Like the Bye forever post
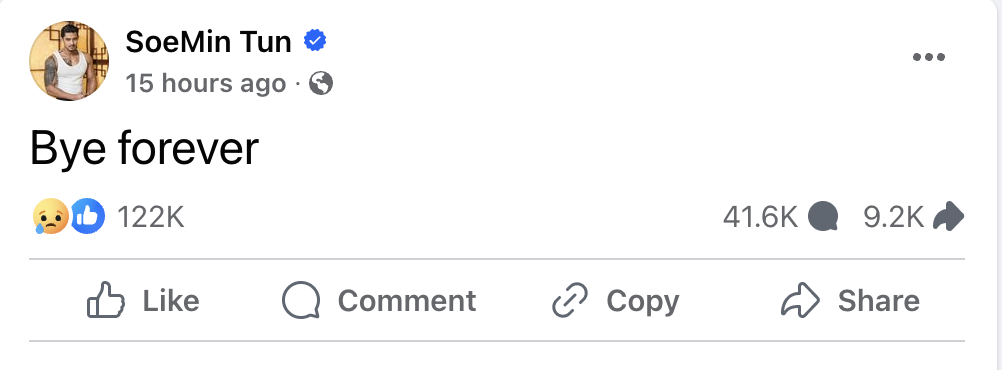Viewport: 1002px width, 370px height. (x=143, y=300)
